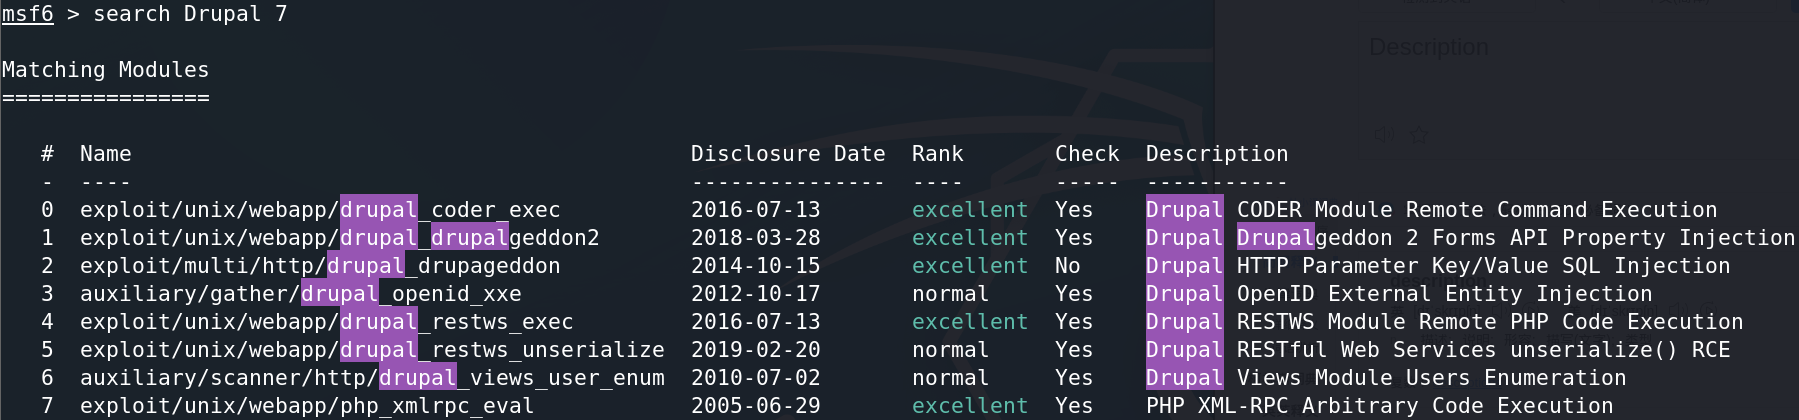Image resolution: width=1799 pixels, height=420 pixels.
Task: Click description 'Drupalgeddon 2 Forms API Property Injection'
Action: click(x=1516, y=238)
